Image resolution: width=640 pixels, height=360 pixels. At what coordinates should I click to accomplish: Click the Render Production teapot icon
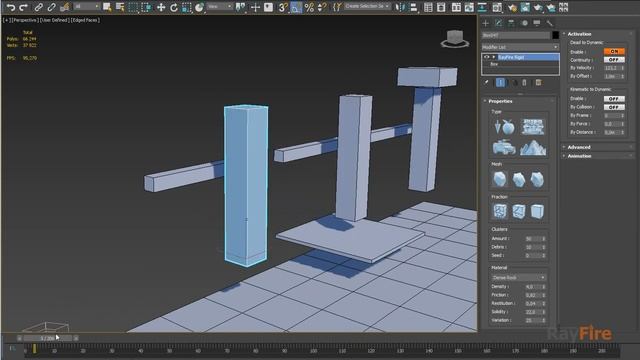pos(538,7)
